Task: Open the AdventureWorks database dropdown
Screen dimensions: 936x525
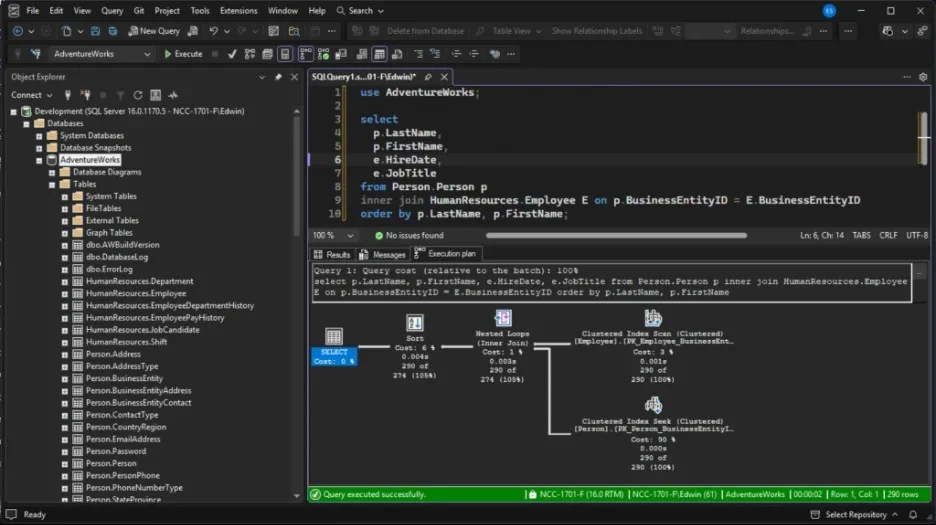Action: tap(101, 54)
